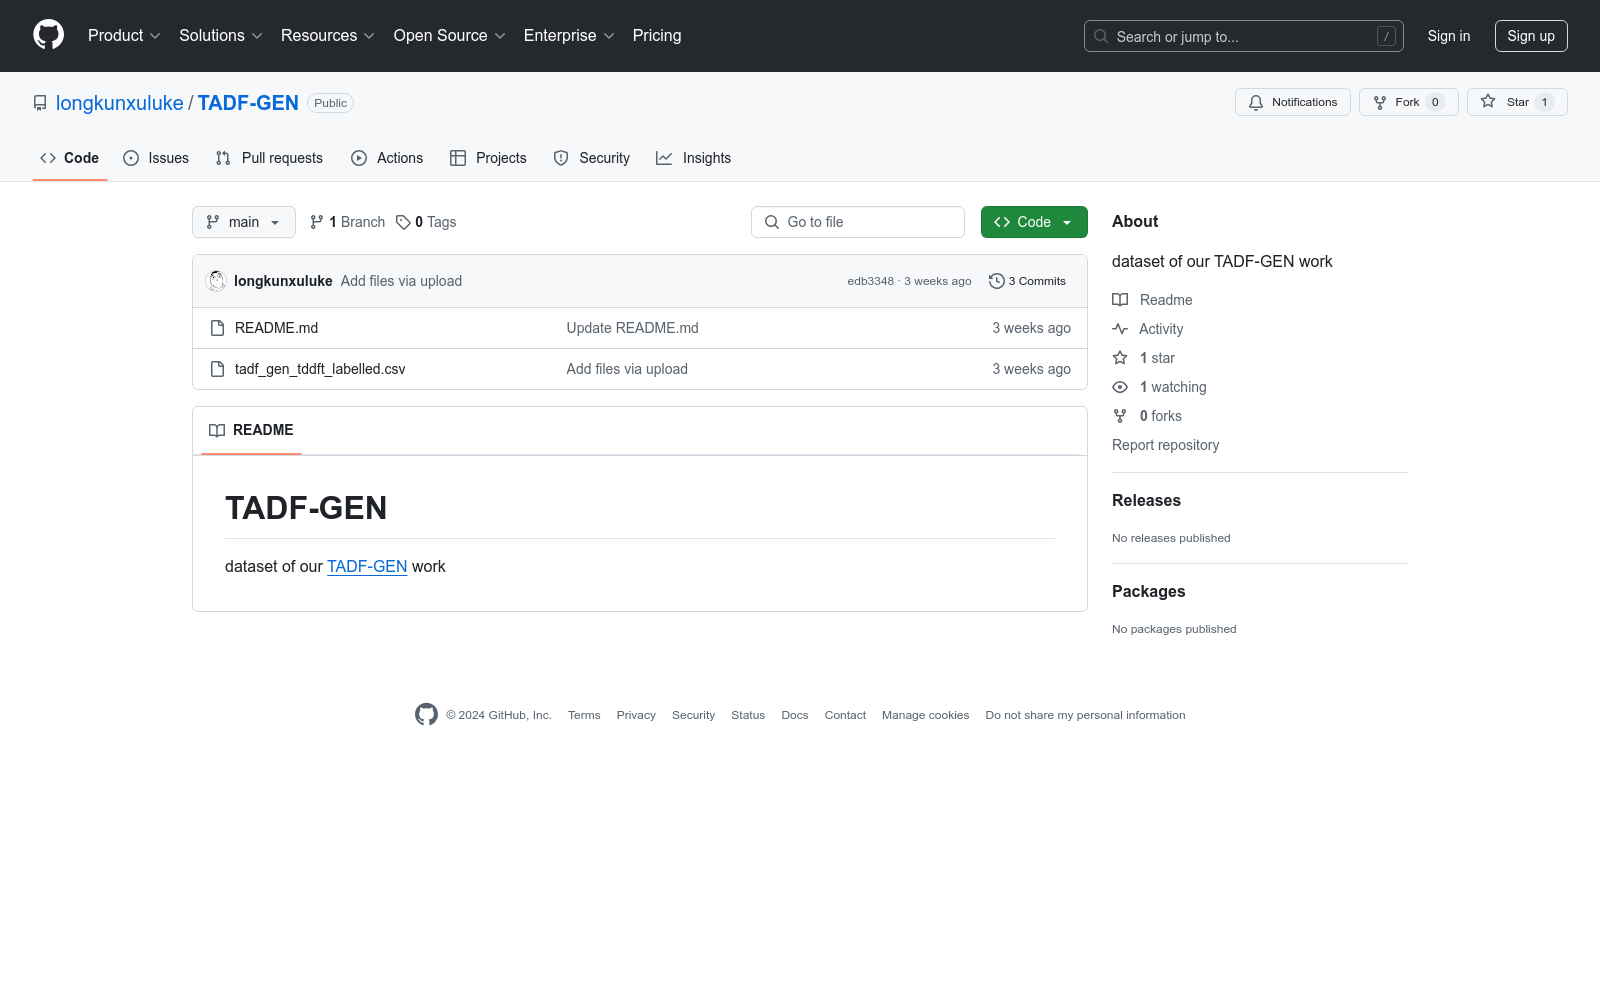Switch to the Issues tab

tap(156, 158)
